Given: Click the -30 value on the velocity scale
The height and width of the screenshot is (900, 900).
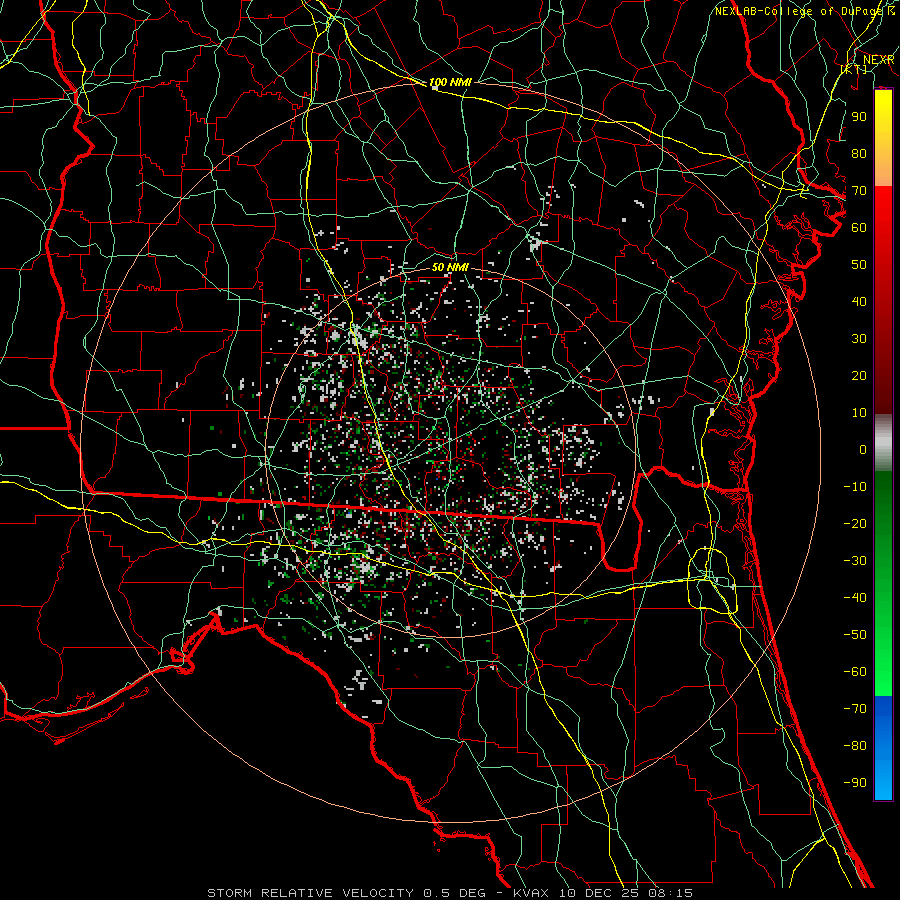Looking at the screenshot, I should coord(855,561).
